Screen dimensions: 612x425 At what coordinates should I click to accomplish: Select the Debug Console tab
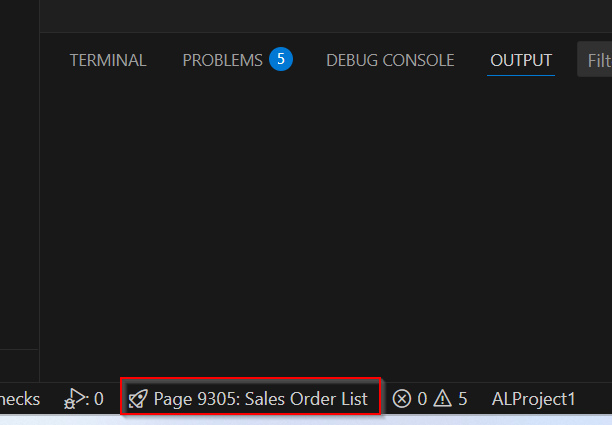[x=390, y=60]
